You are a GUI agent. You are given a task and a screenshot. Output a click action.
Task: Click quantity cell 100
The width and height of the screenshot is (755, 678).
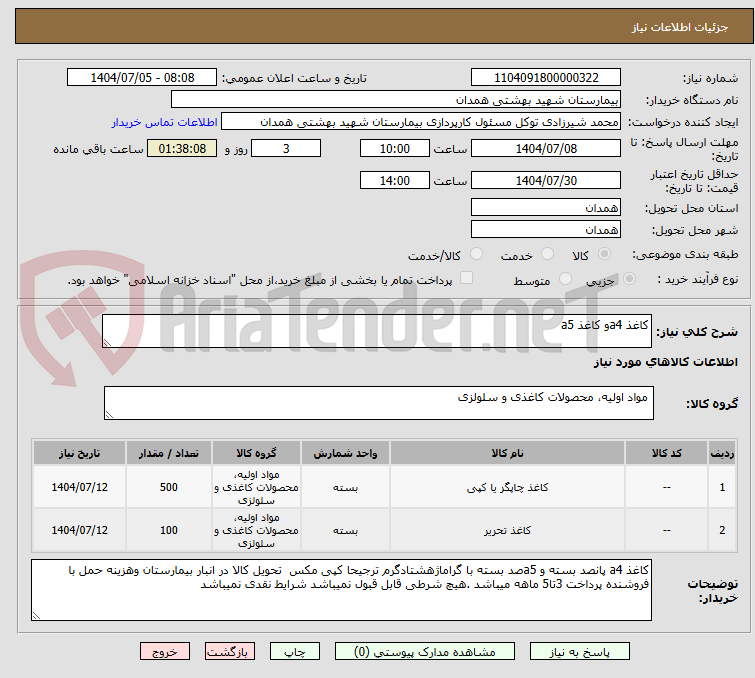[x=169, y=530]
